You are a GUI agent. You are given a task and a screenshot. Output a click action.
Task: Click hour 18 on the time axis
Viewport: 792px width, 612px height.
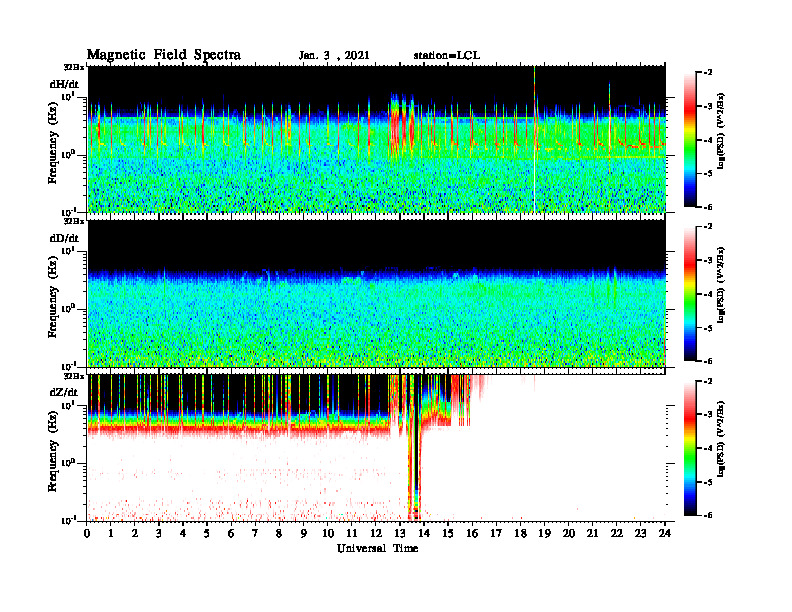point(520,533)
